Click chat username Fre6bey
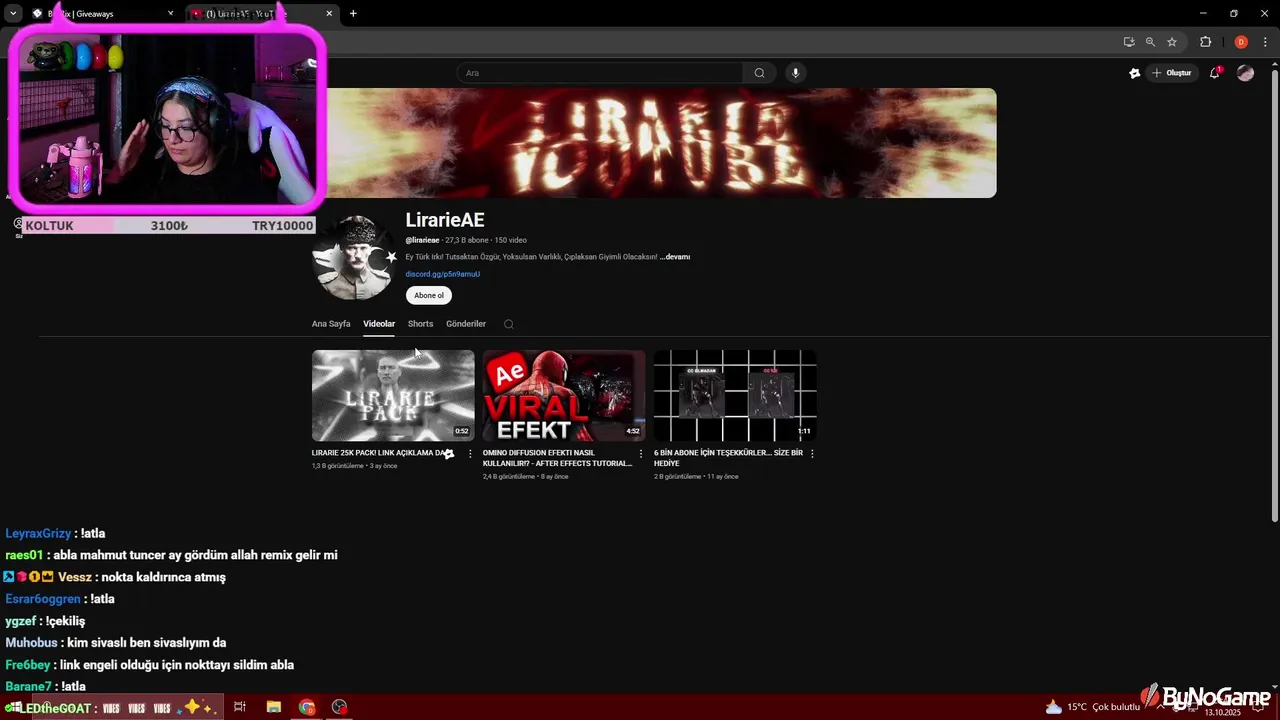The height and width of the screenshot is (720, 1280). pos(28,665)
